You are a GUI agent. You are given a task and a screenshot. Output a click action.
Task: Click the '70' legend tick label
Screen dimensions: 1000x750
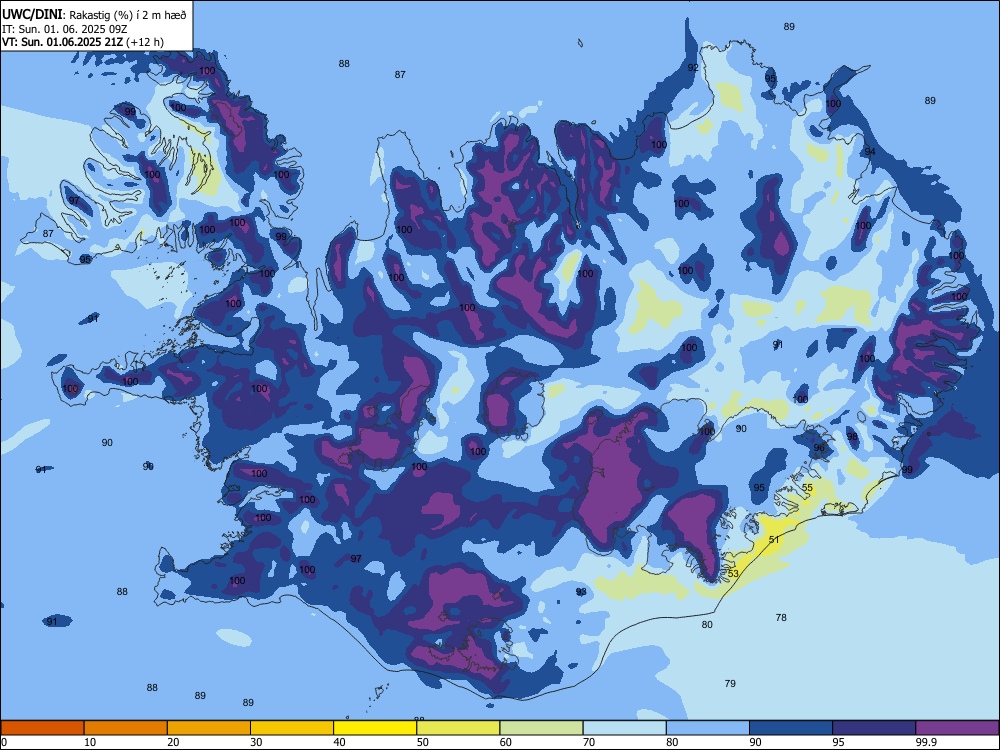(x=589, y=742)
